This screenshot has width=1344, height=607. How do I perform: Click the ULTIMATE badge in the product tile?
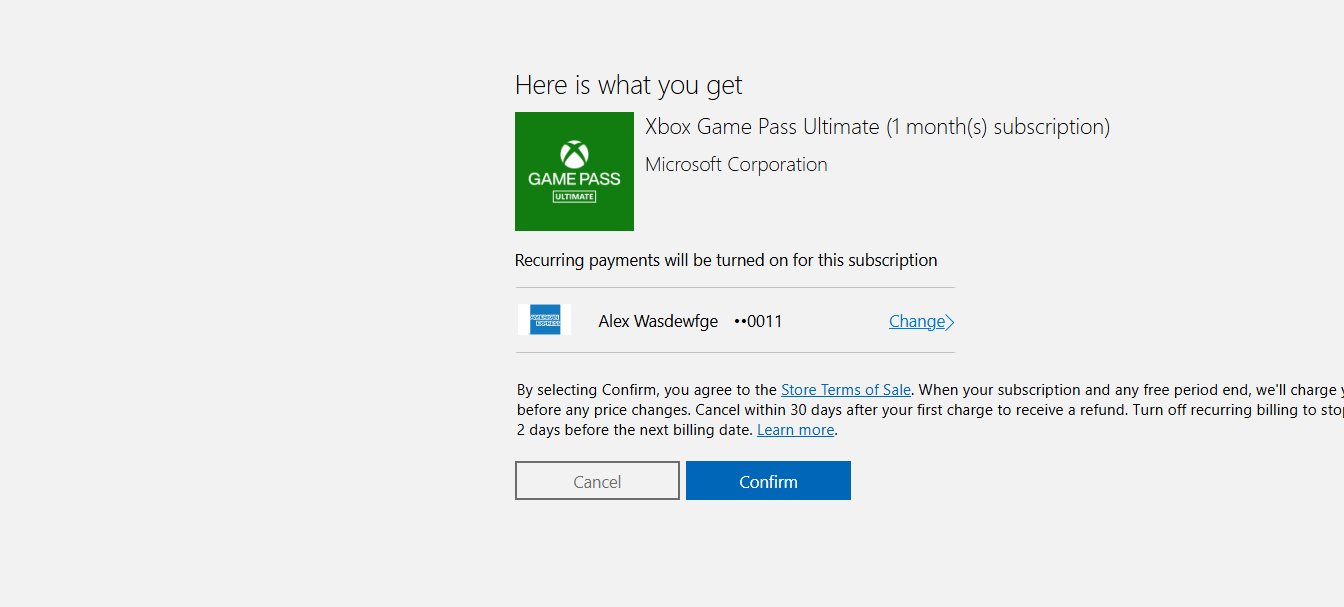tap(574, 196)
